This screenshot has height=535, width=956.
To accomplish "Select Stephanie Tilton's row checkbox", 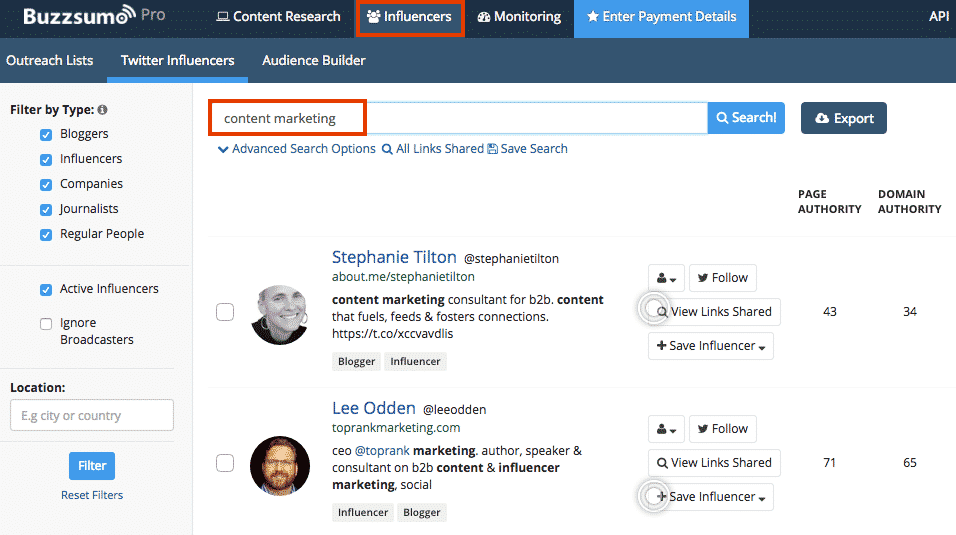I will (x=225, y=312).
